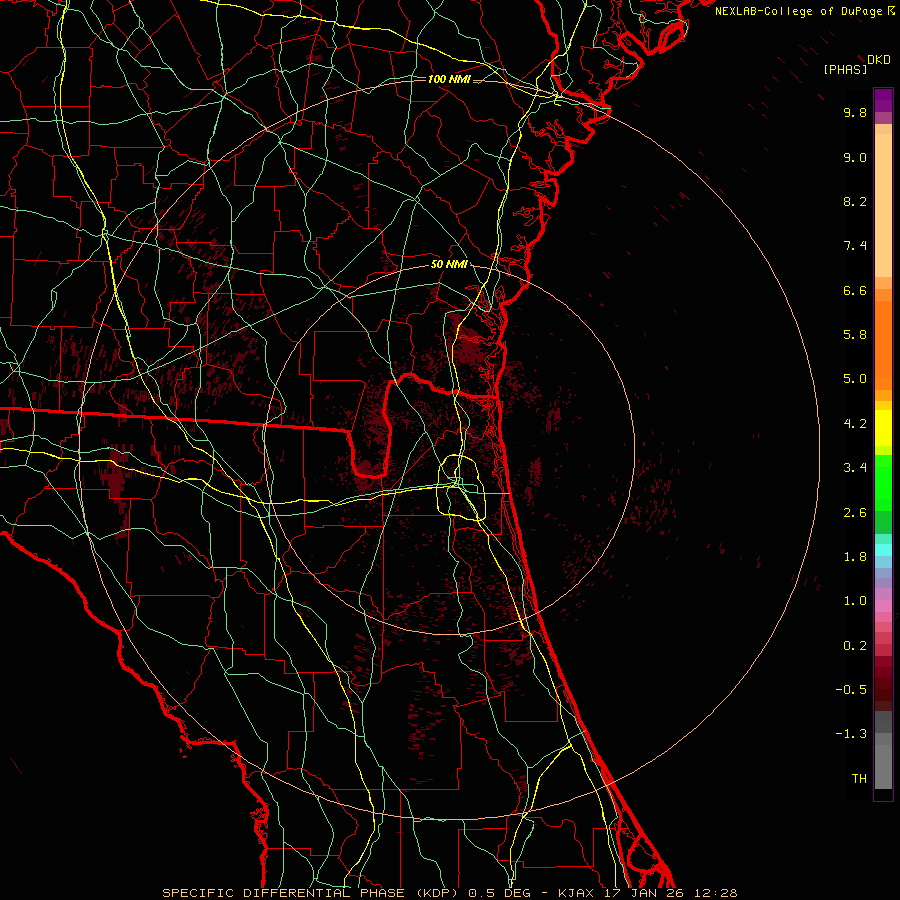The image size is (900, 900).
Task: Click the TH threshold label
Action: (x=859, y=779)
